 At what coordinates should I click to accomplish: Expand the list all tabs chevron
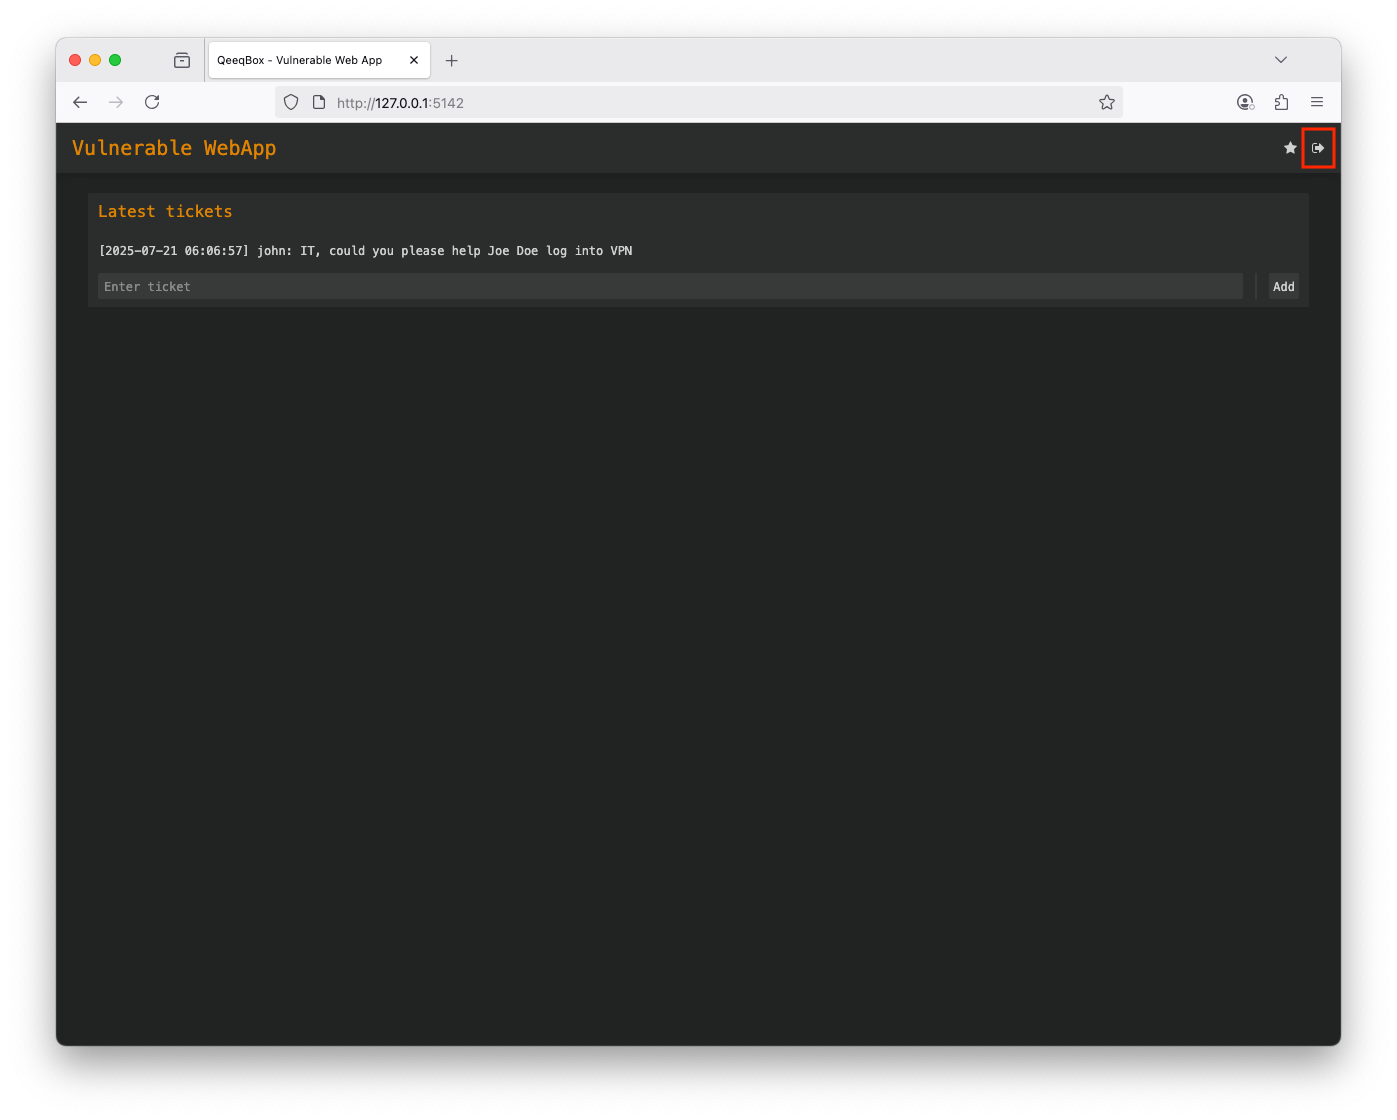click(1281, 60)
